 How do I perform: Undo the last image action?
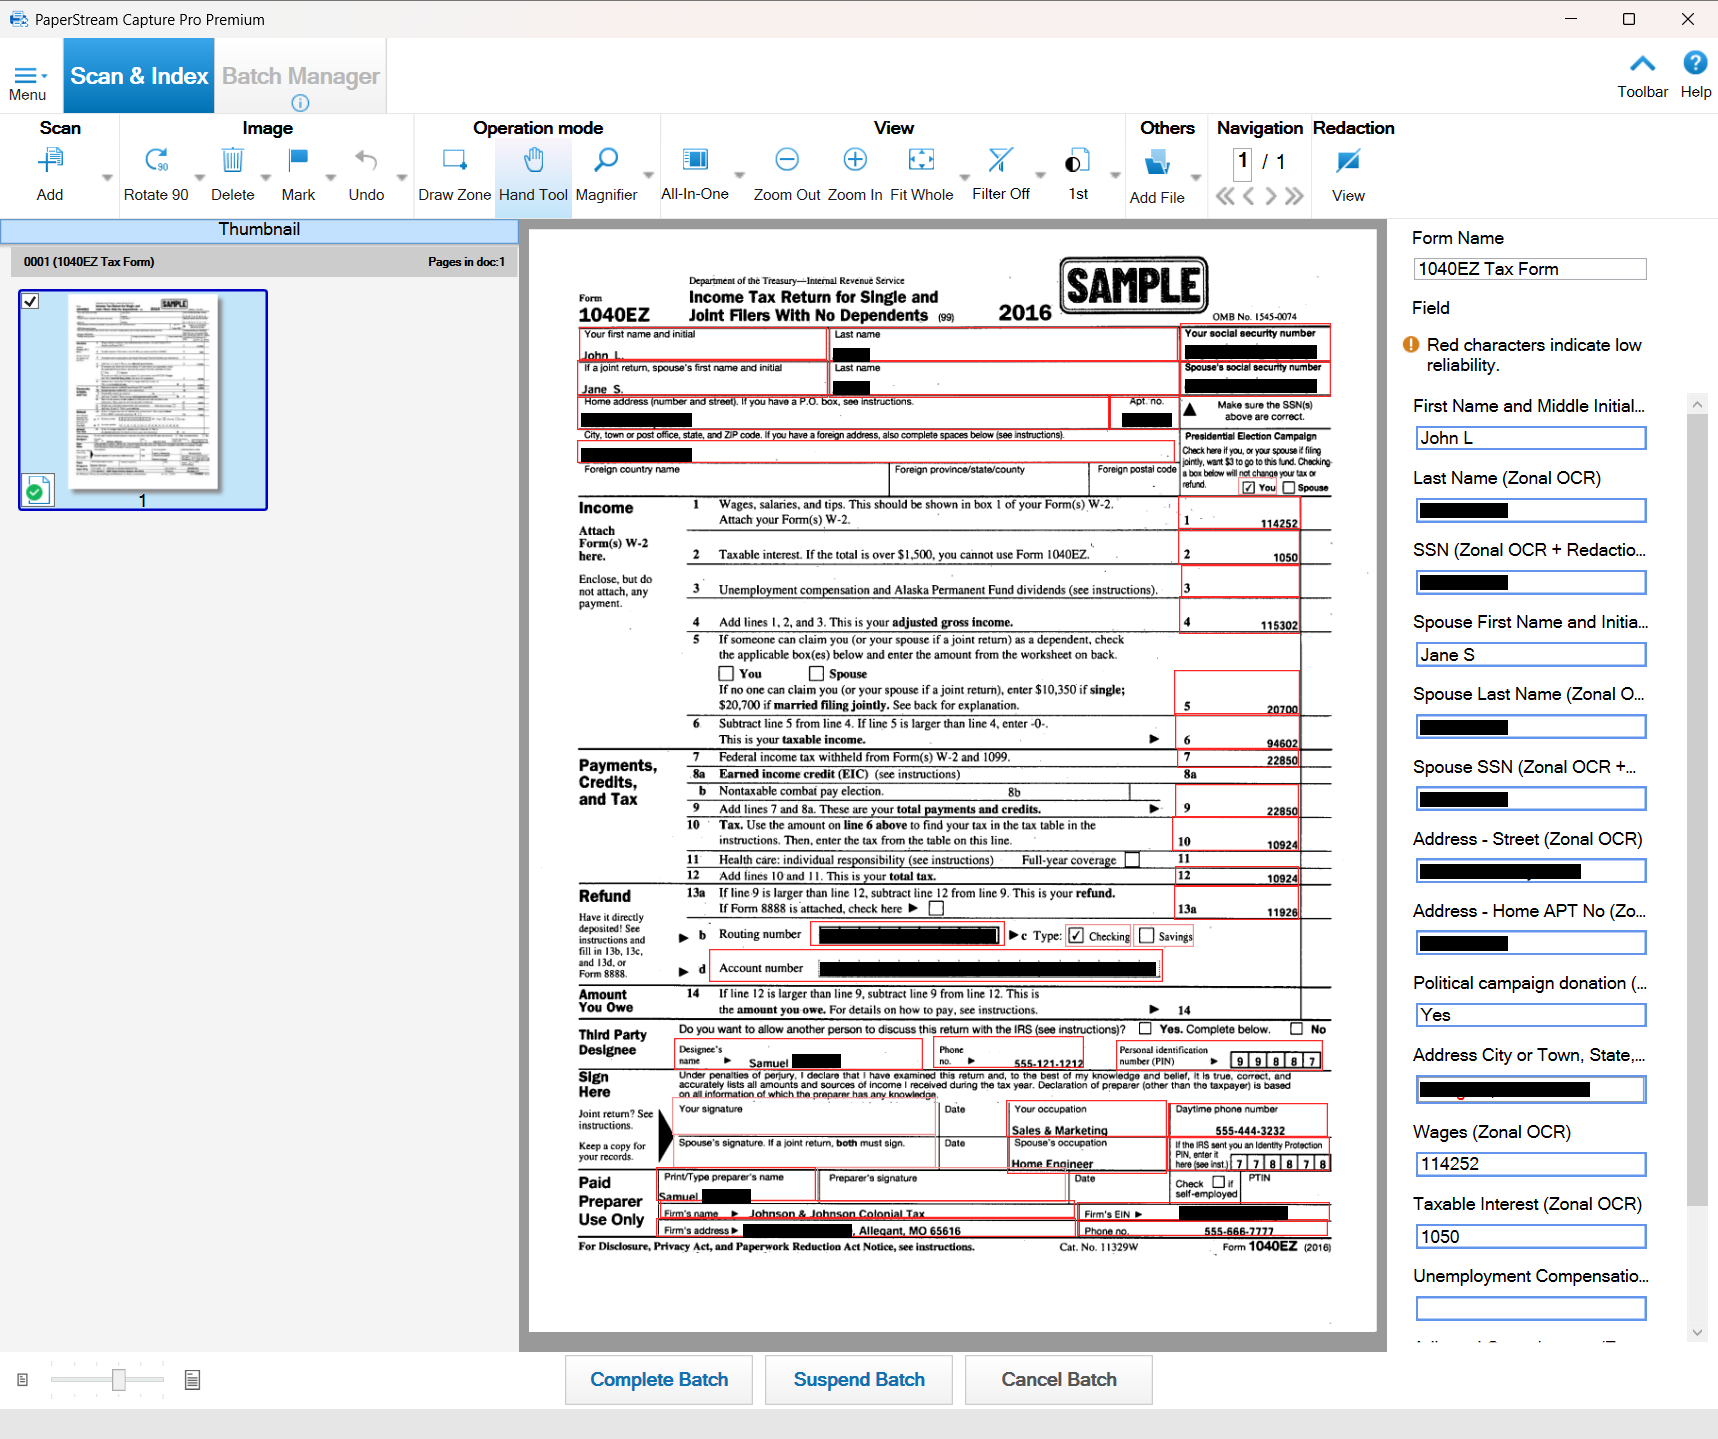(366, 161)
